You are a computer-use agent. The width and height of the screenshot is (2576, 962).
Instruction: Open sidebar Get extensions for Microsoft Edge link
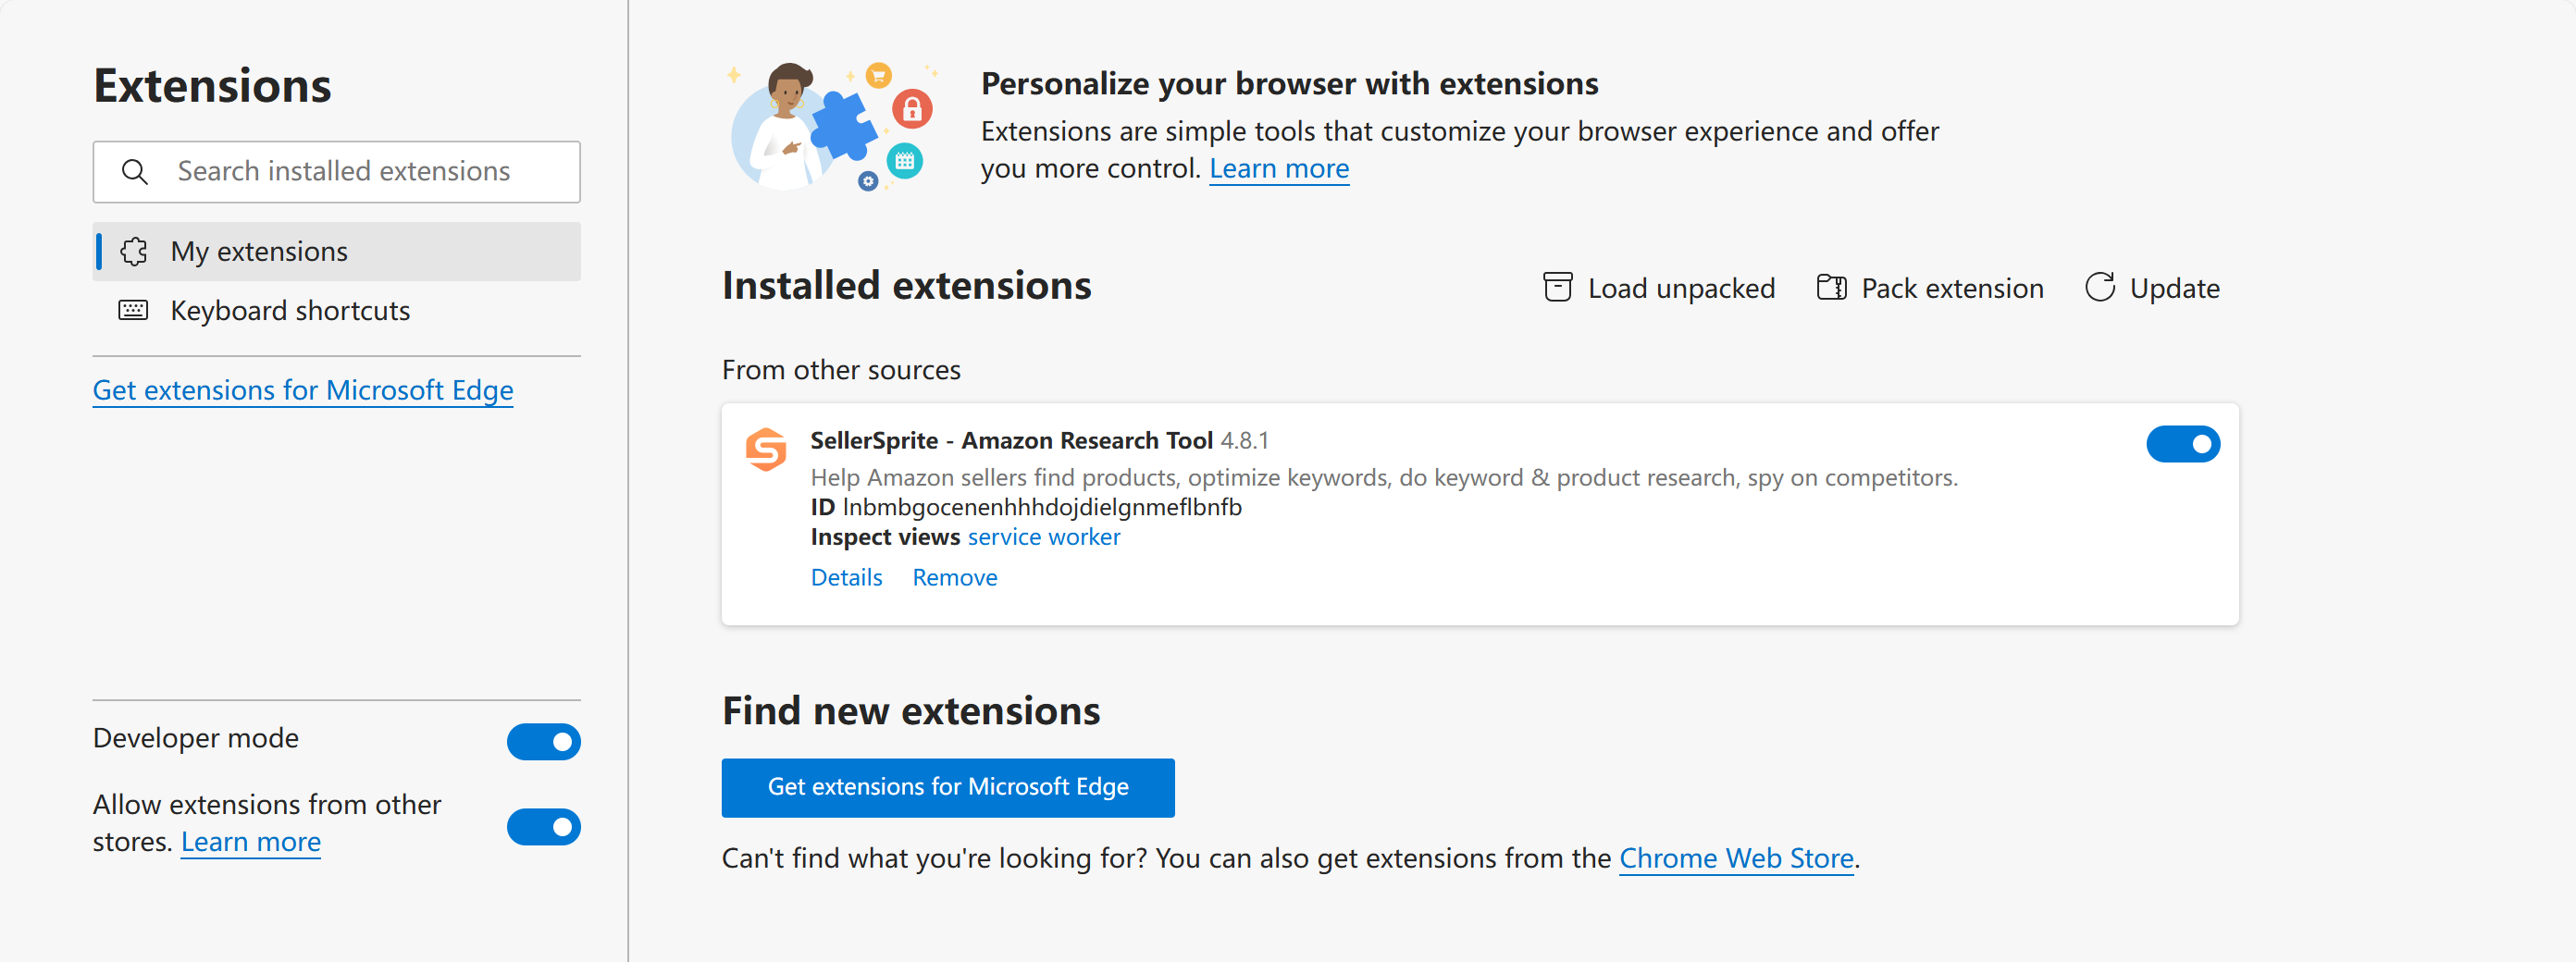point(303,390)
